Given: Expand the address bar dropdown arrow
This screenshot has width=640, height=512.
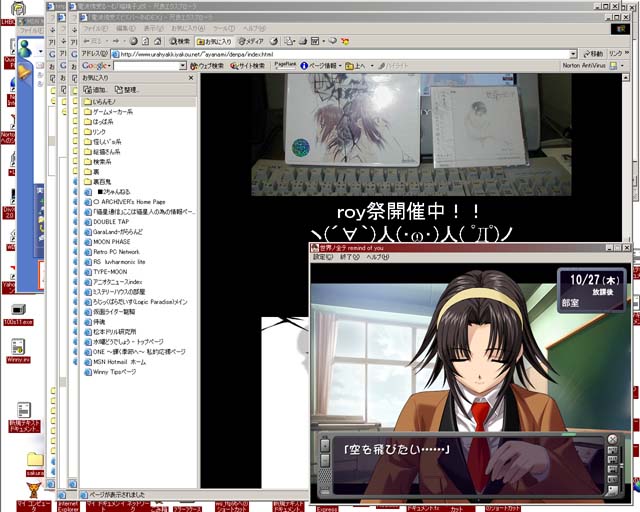Looking at the screenshot, I should click(x=573, y=54).
